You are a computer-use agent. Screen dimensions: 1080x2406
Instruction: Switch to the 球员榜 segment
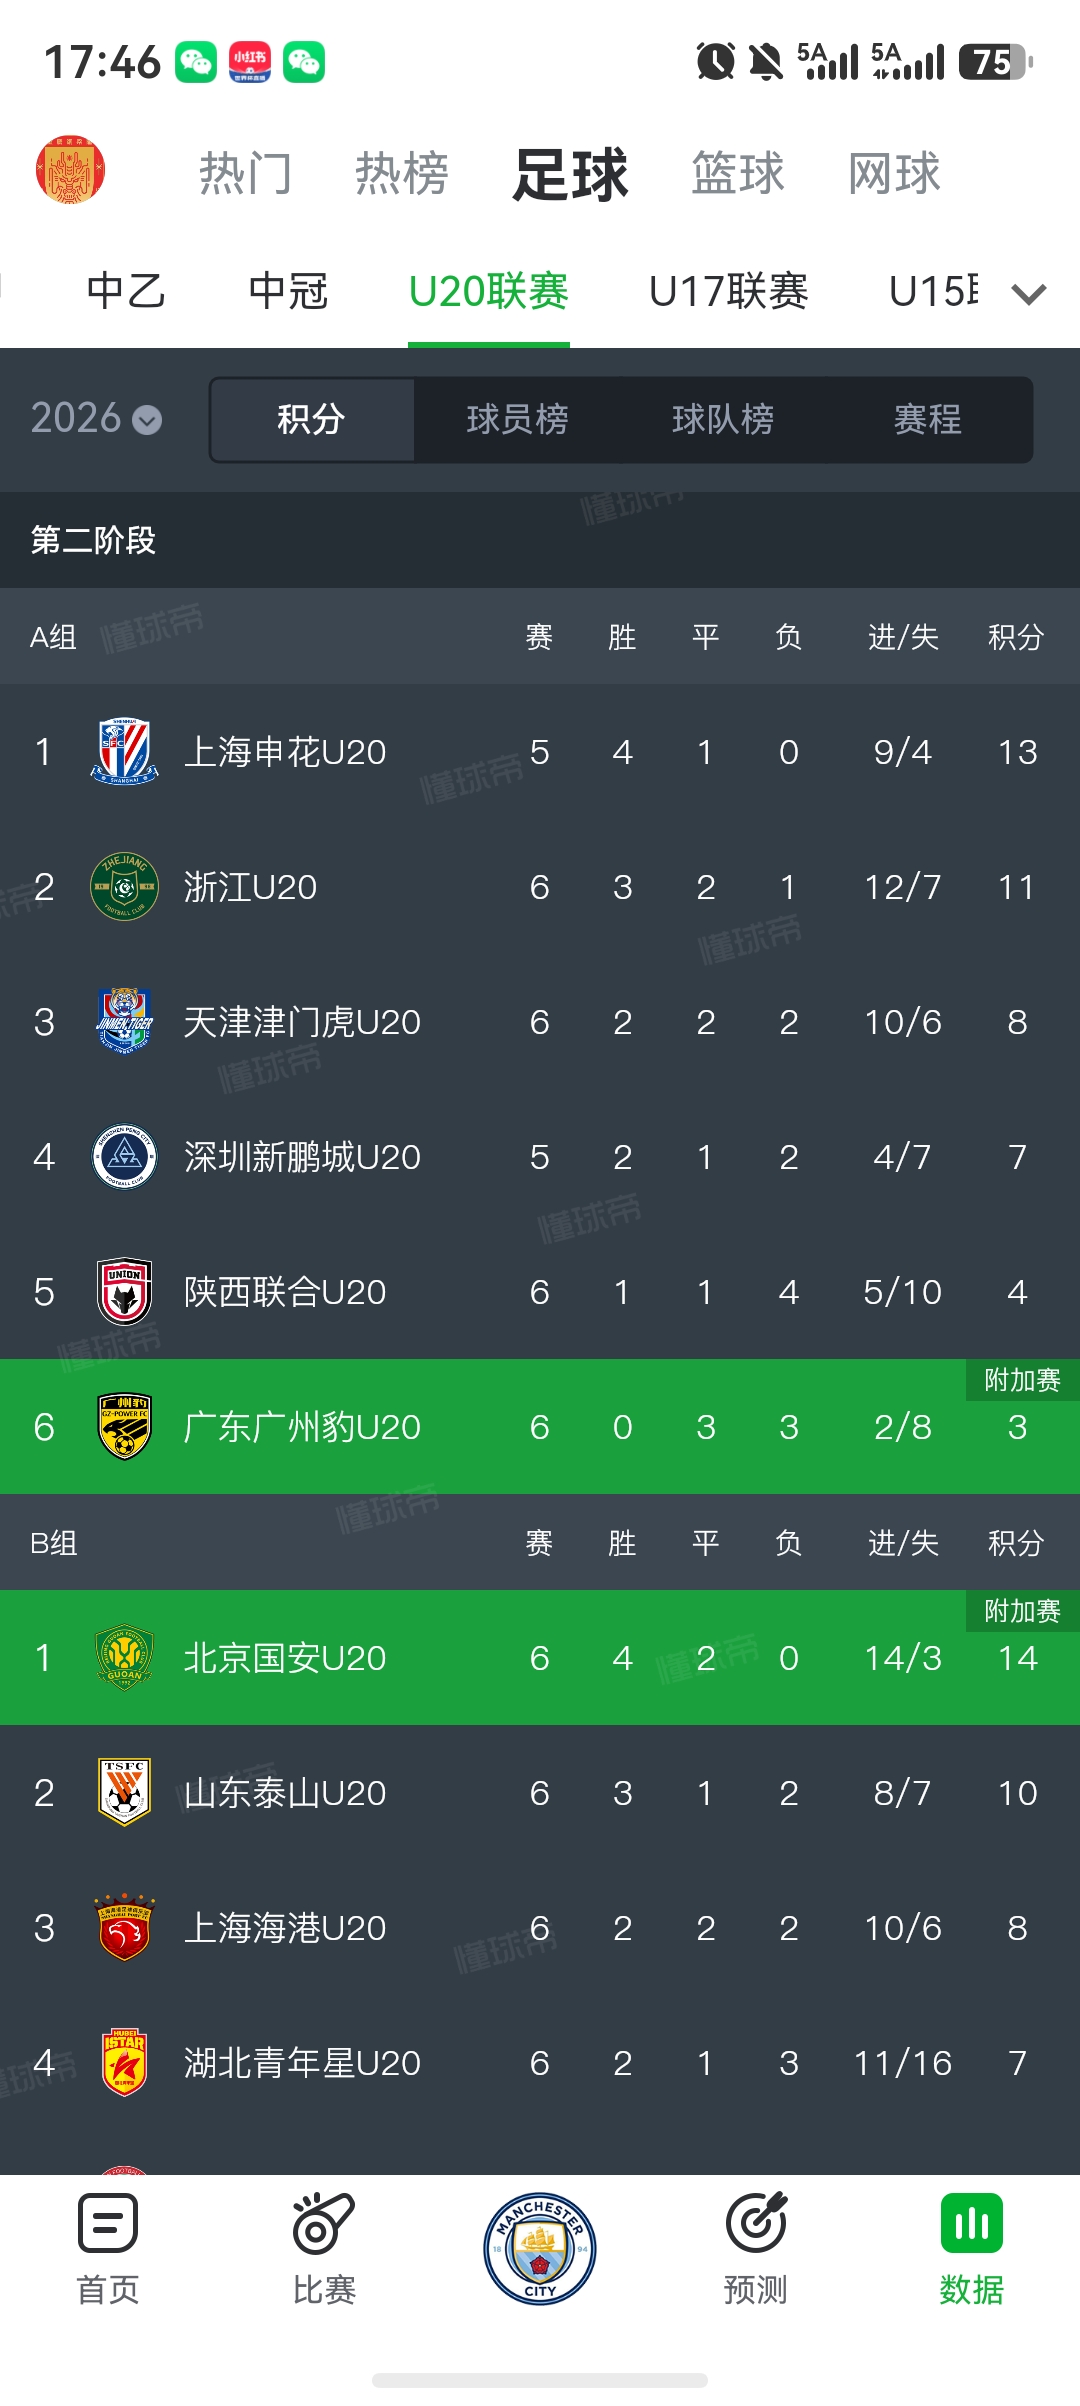point(517,419)
